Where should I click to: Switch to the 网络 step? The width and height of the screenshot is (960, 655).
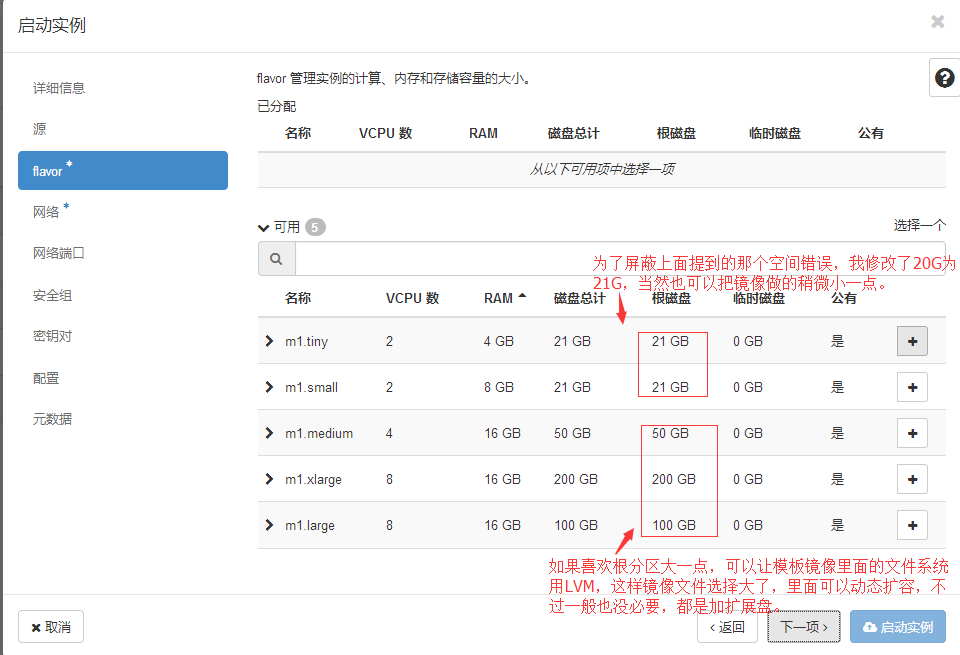coord(47,212)
